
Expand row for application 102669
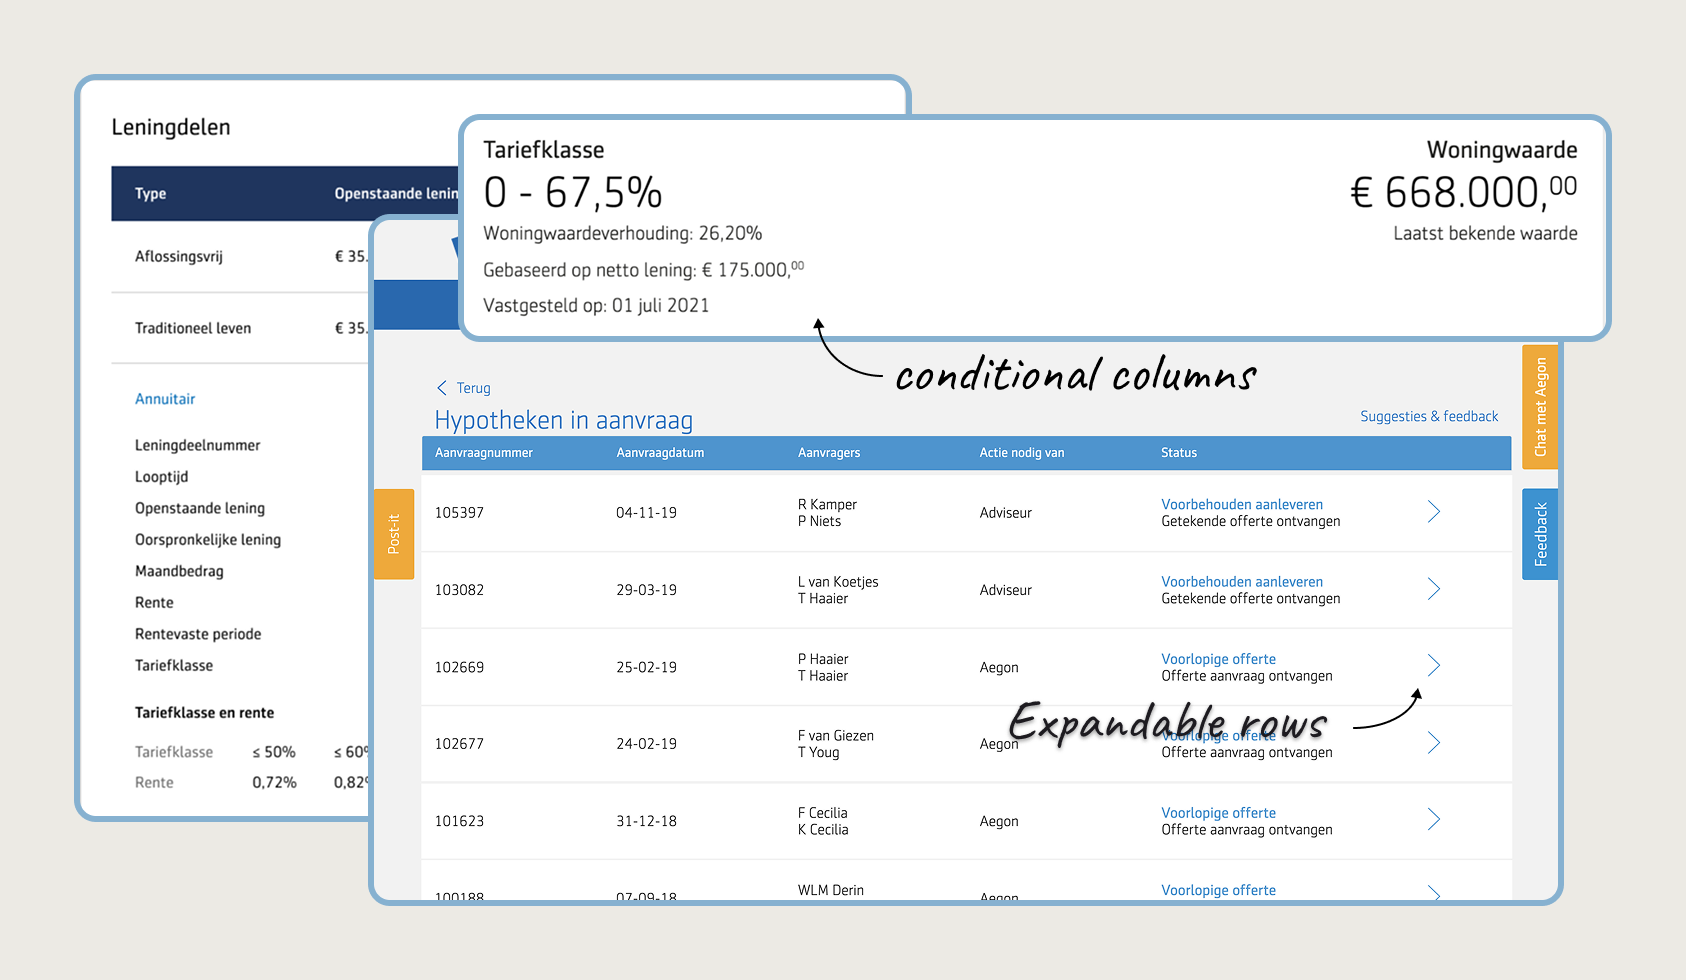[x=1433, y=666]
